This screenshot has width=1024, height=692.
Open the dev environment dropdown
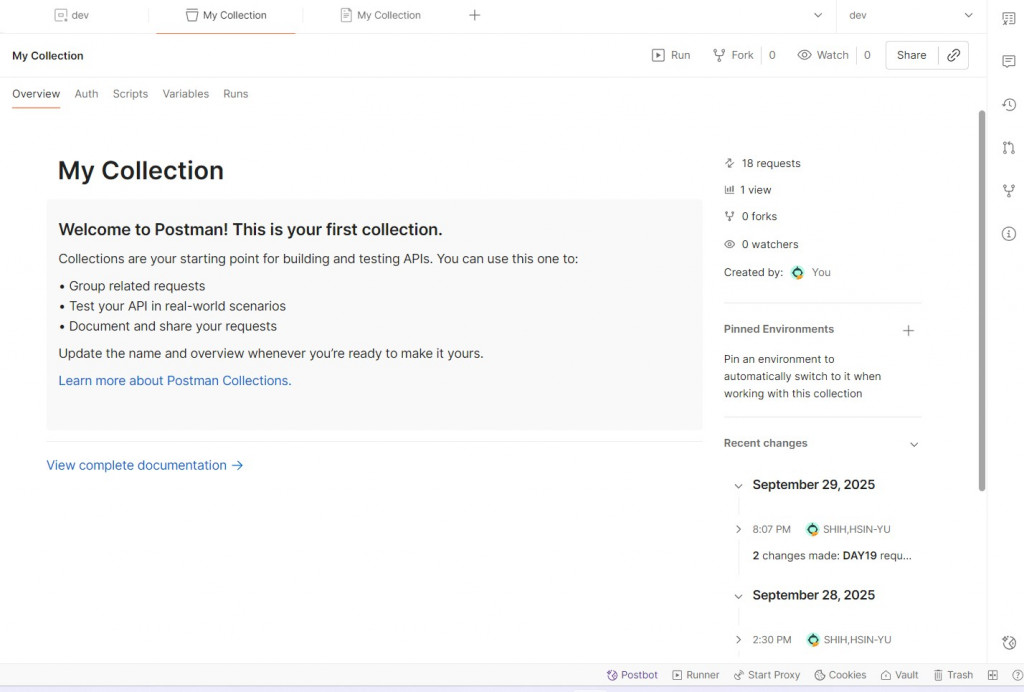pos(910,15)
